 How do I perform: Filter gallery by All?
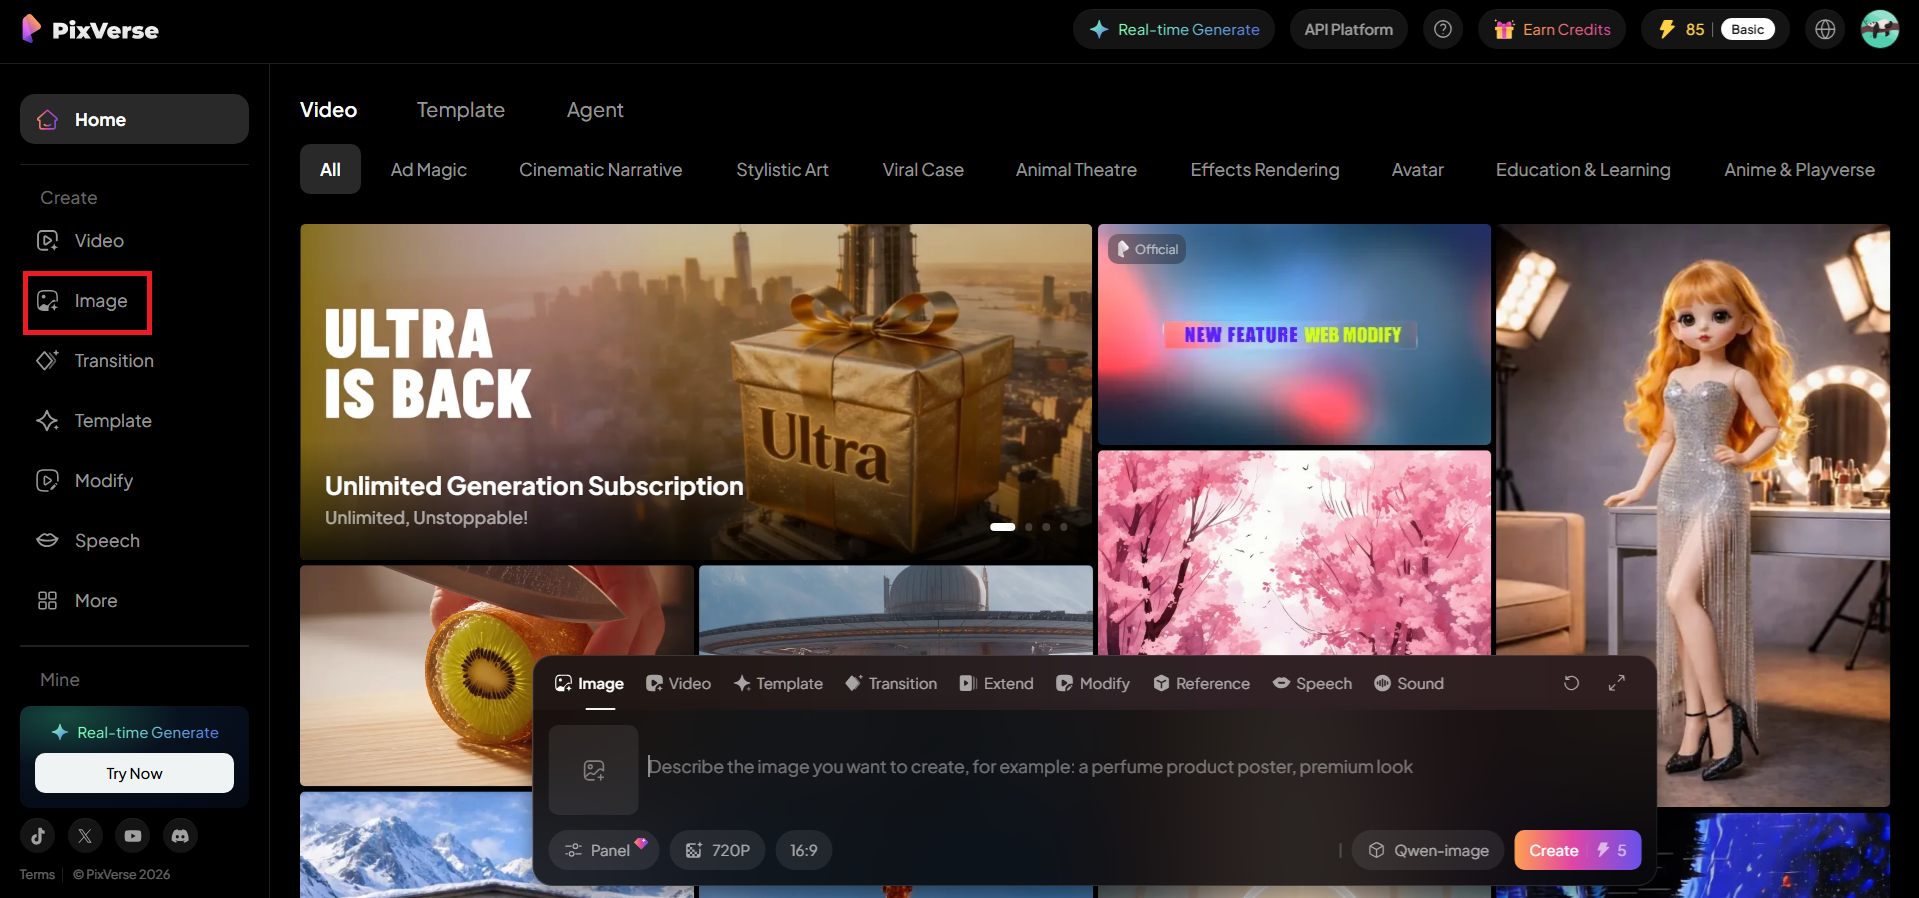[x=330, y=170]
